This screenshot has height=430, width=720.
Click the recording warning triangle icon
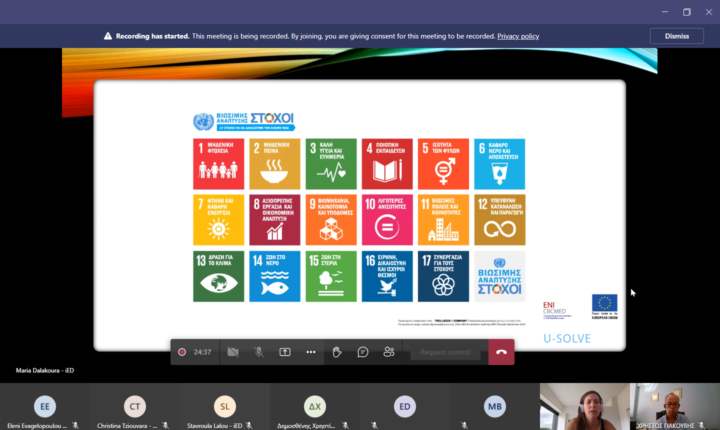[108, 36]
